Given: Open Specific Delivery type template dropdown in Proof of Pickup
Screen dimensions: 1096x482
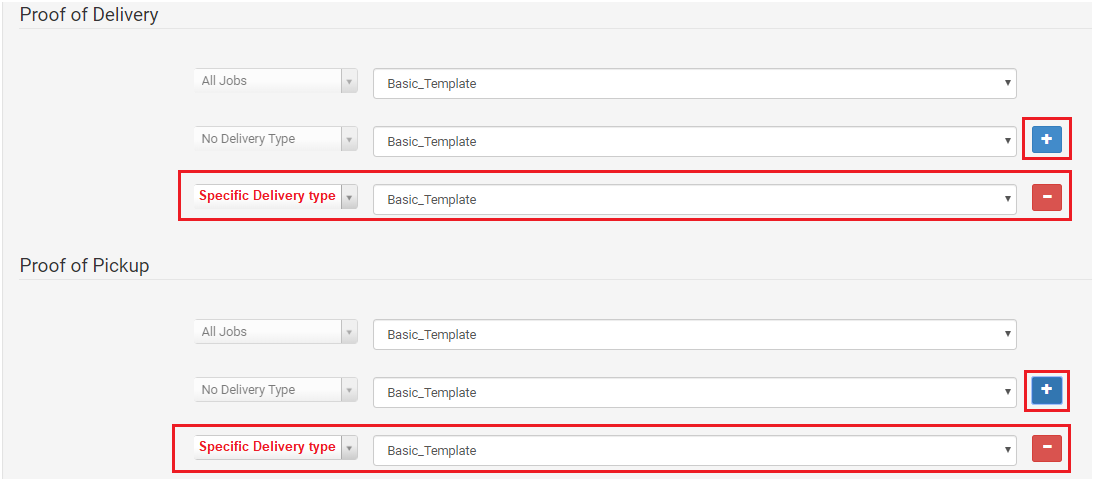Looking at the screenshot, I should click(x=695, y=451).
